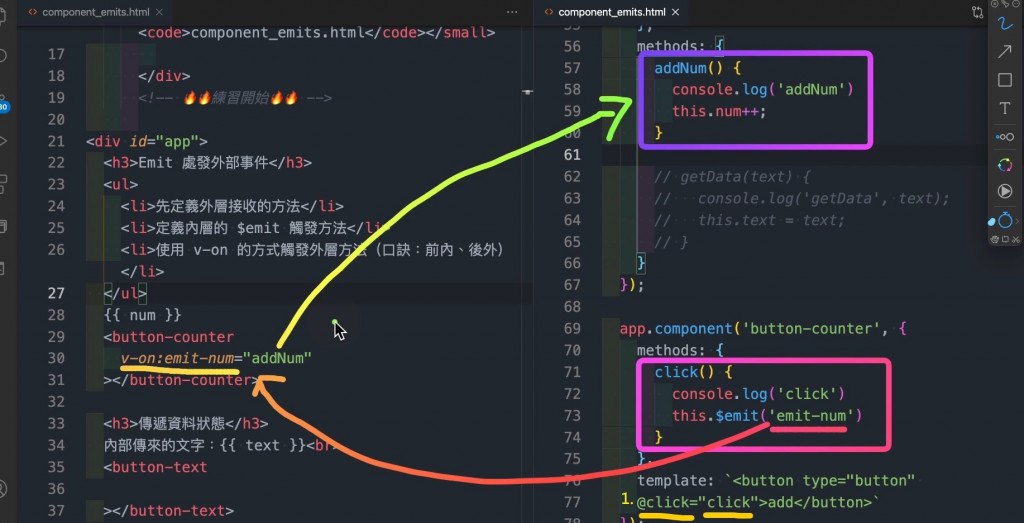Click the 'div id="app"' opening tag
This screenshot has height=523, width=1024.
click(147, 141)
